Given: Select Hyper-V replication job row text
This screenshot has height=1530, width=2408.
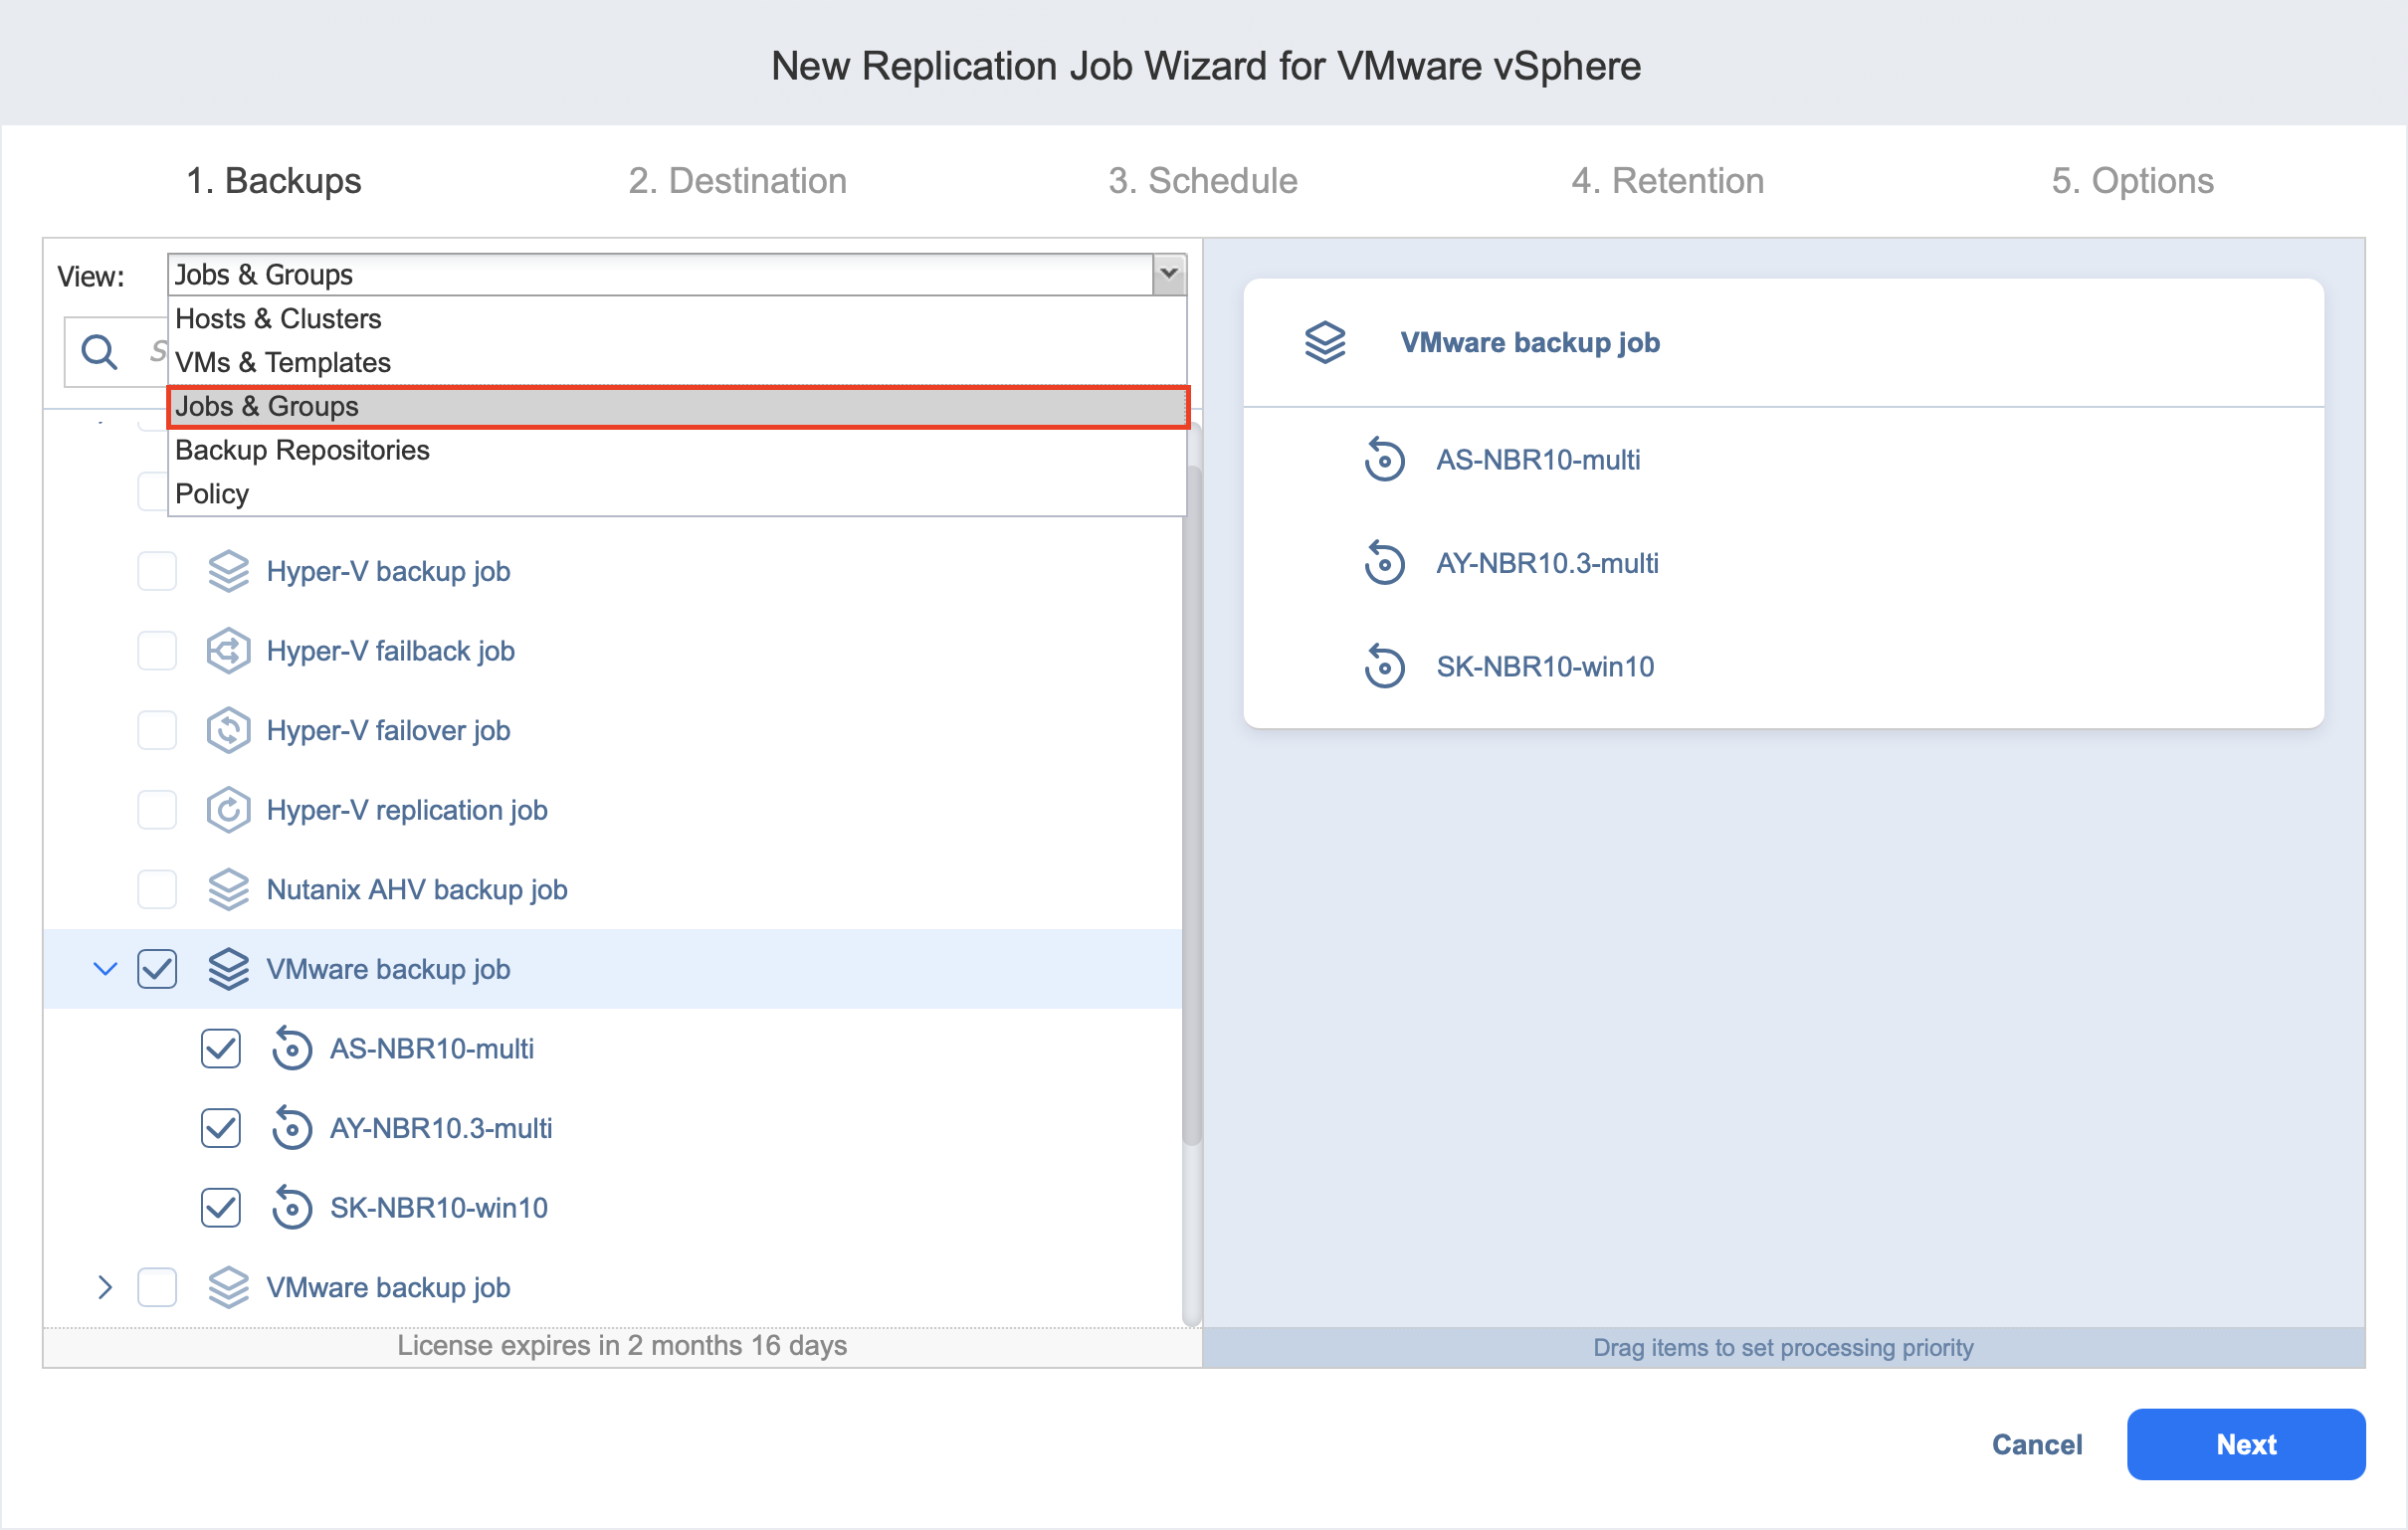Looking at the screenshot, I should point(407,810).
